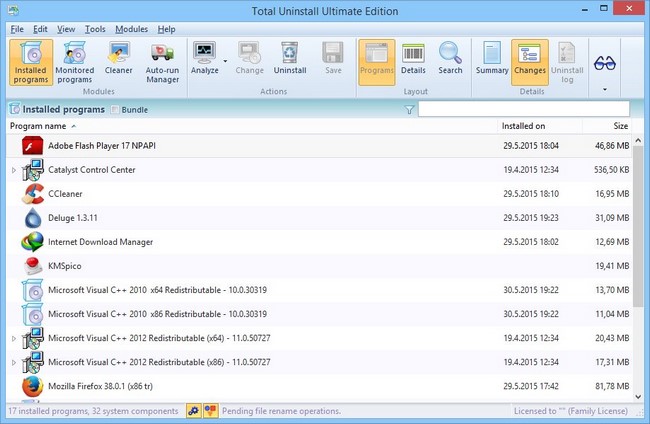The width and height of the screenshot is (650, 424).
Task: Open the Tools menu
Action: [95, 30]
